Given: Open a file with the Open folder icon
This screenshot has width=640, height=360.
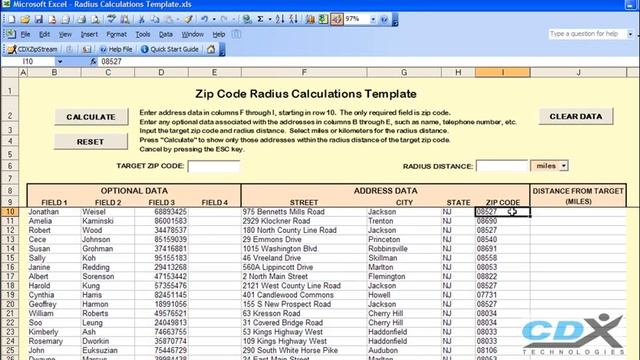Looking at the screenshot, I should (x=25, y=19).
